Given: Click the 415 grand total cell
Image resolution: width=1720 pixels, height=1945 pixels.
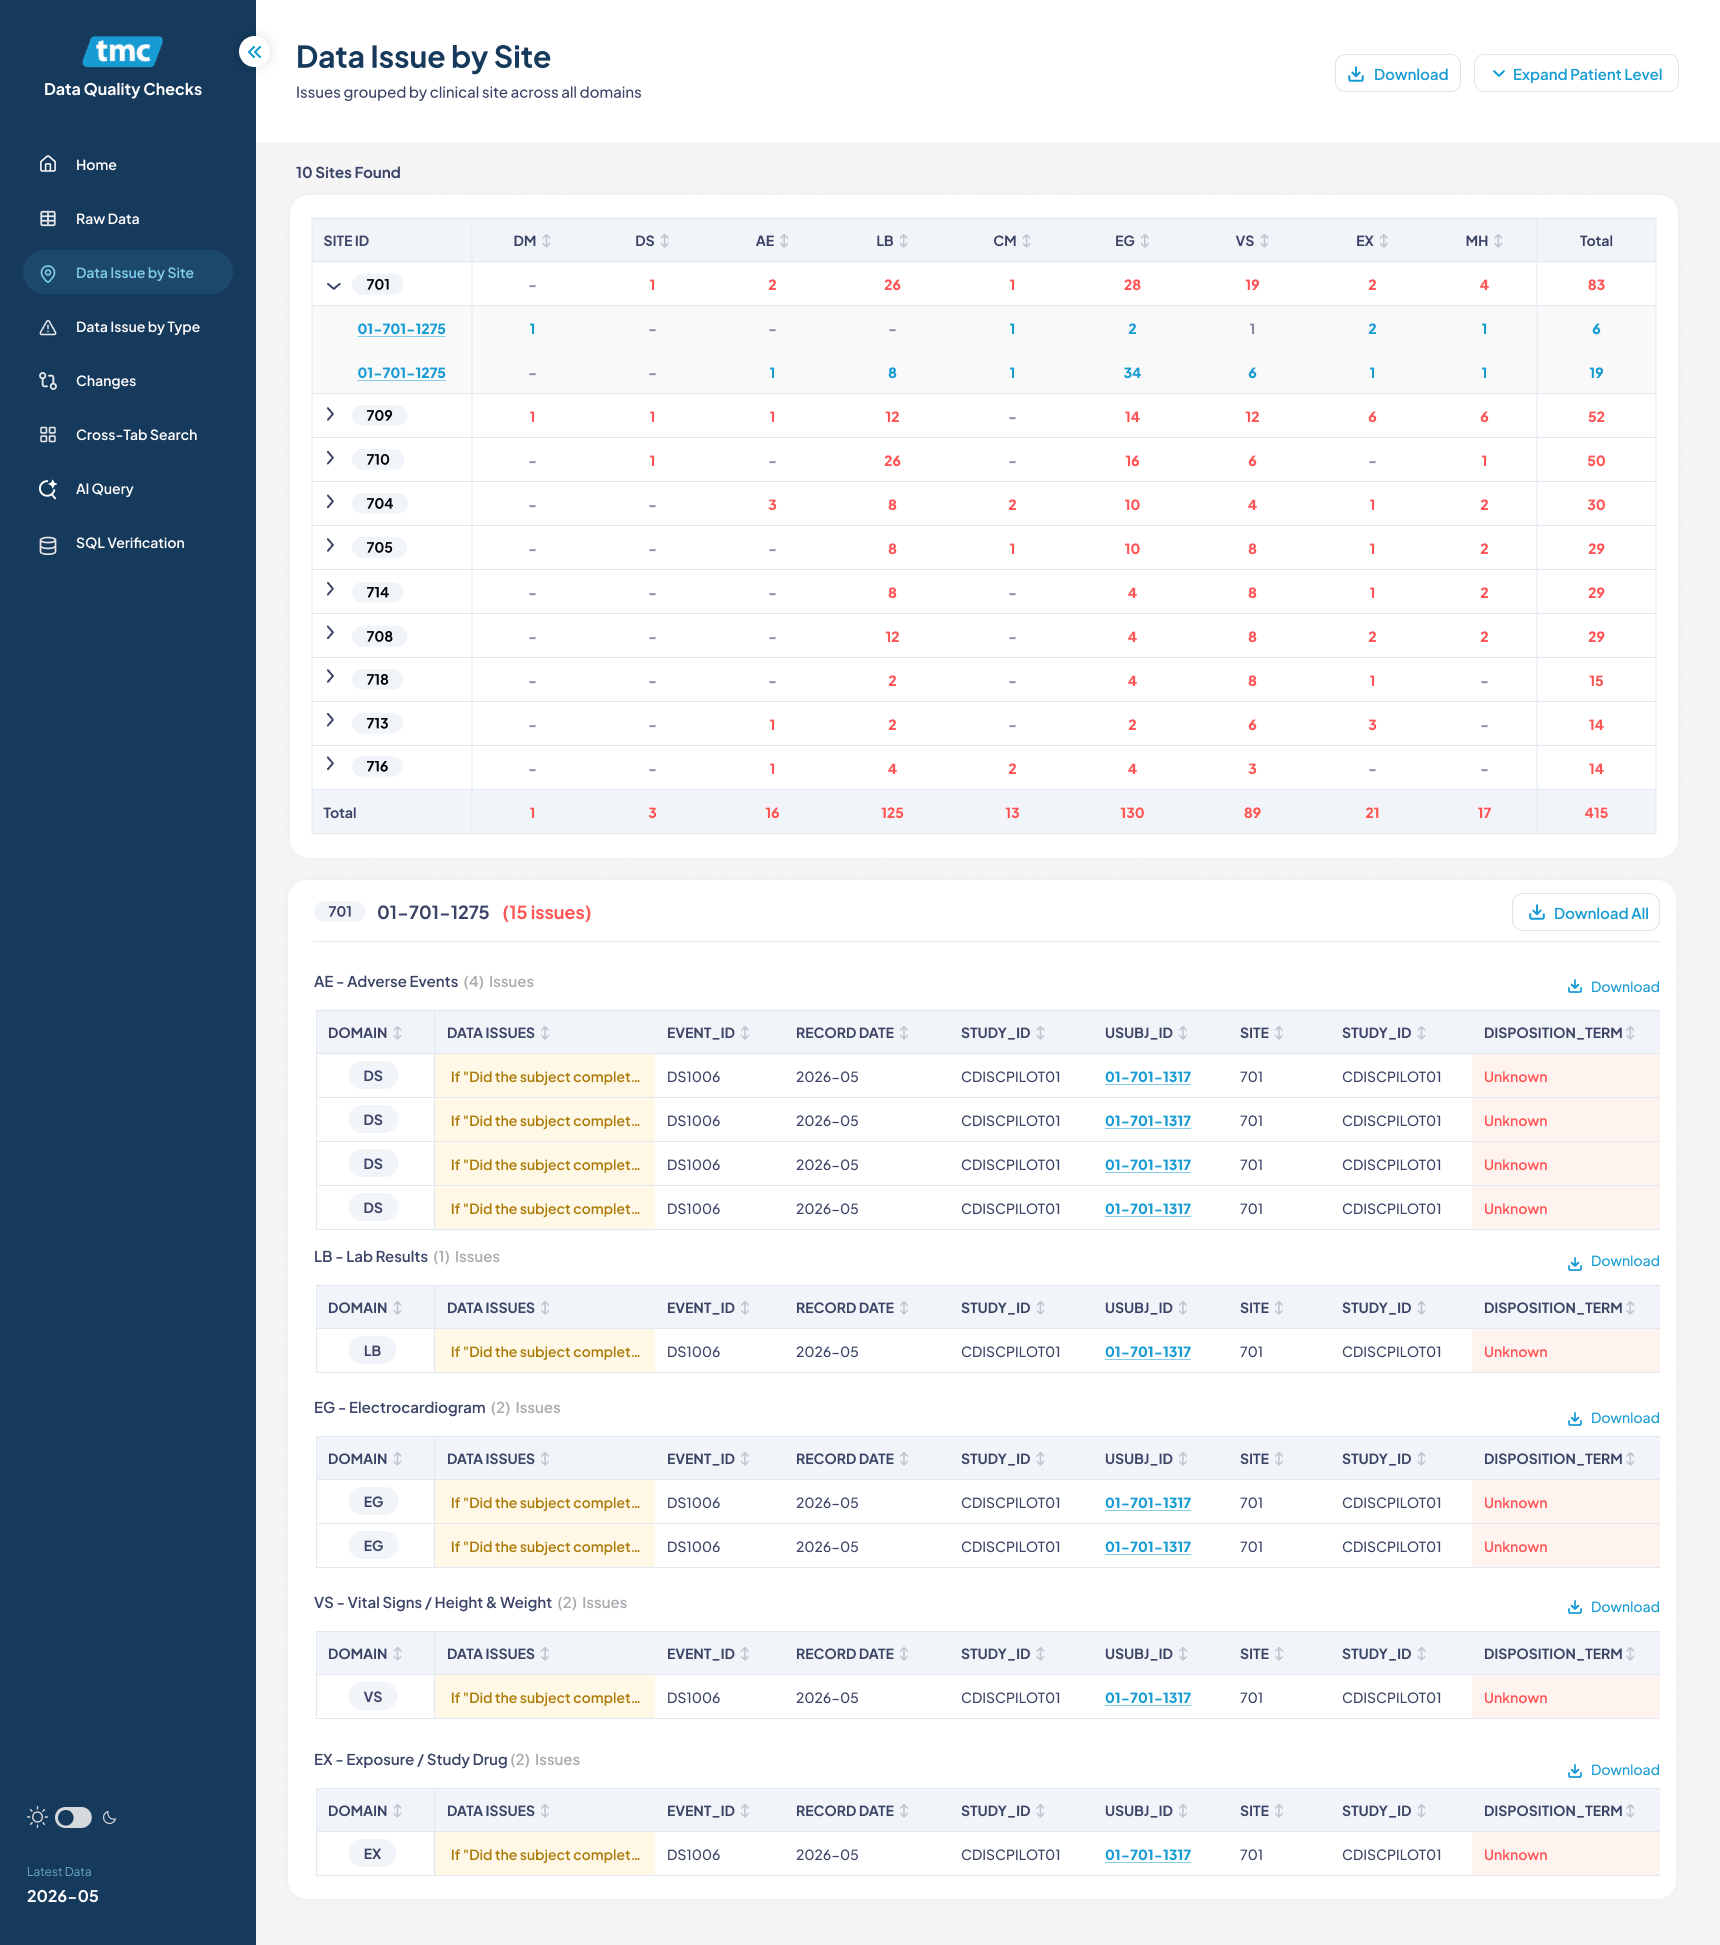Looking at the screenshot, I should (x=1596, y=813).
